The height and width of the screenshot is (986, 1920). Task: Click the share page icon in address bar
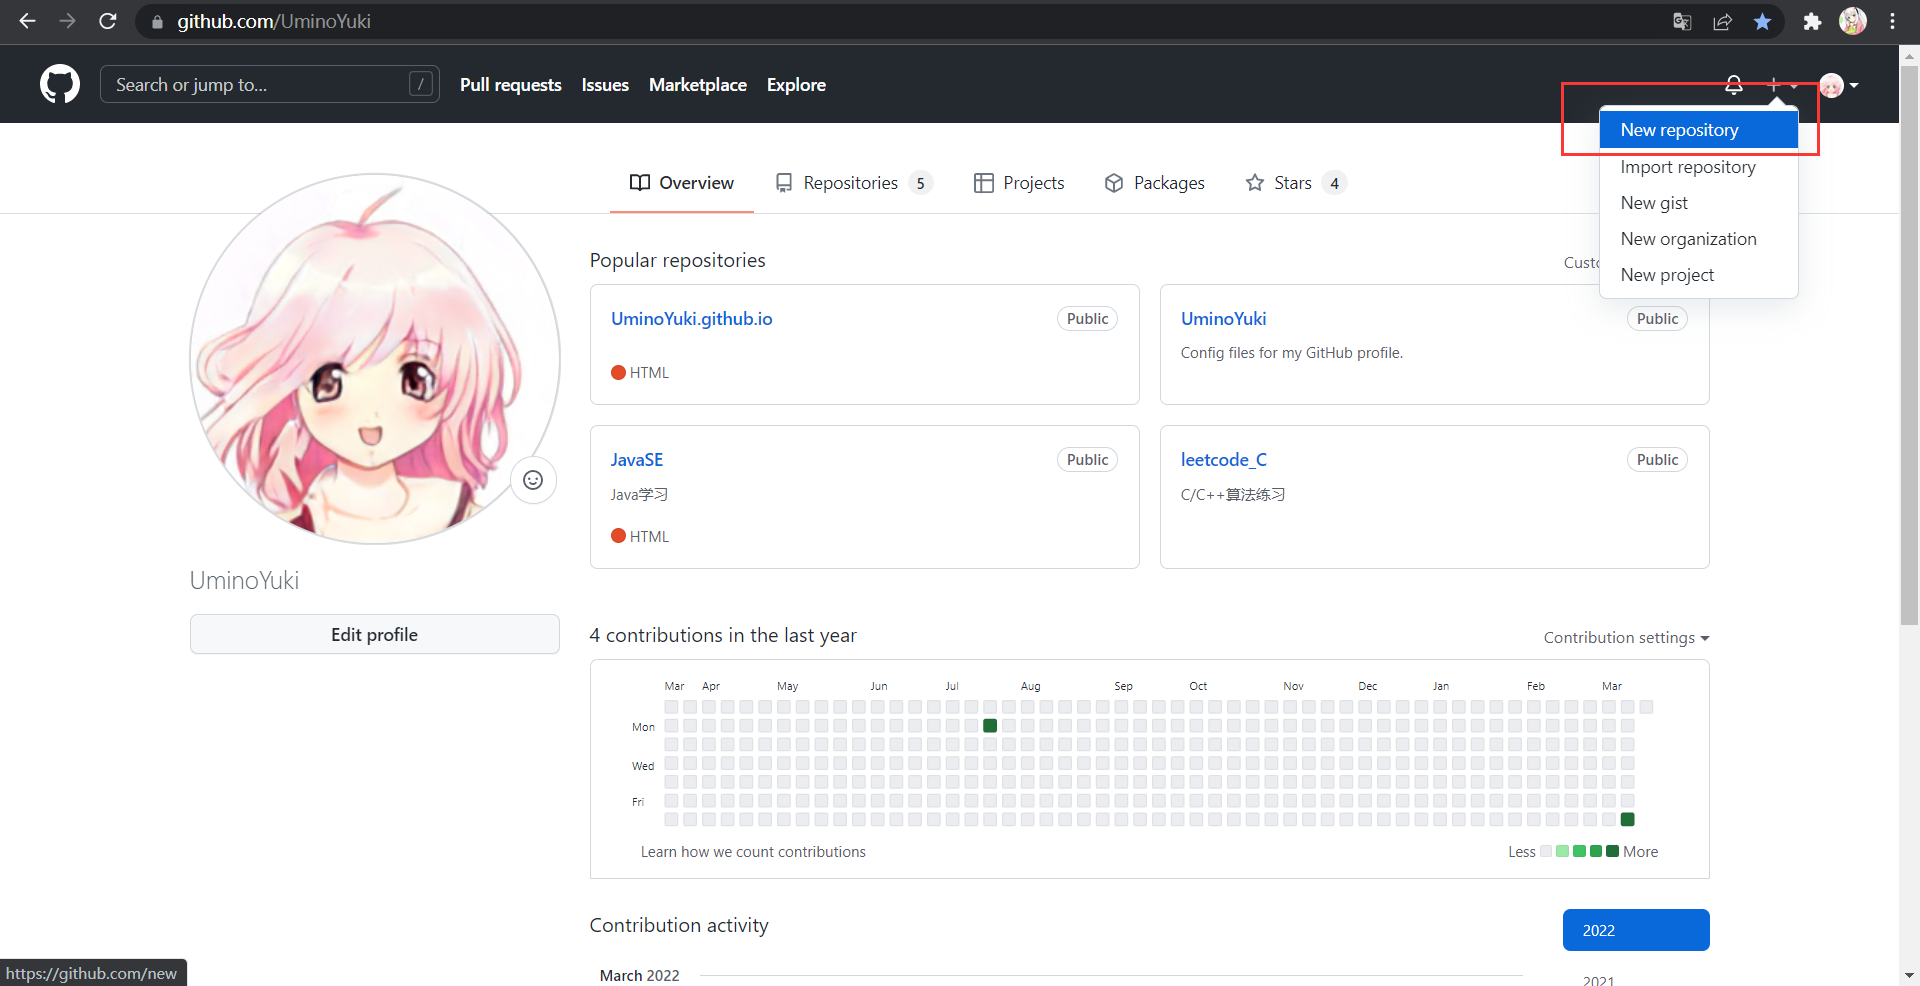click(1722, 22)
